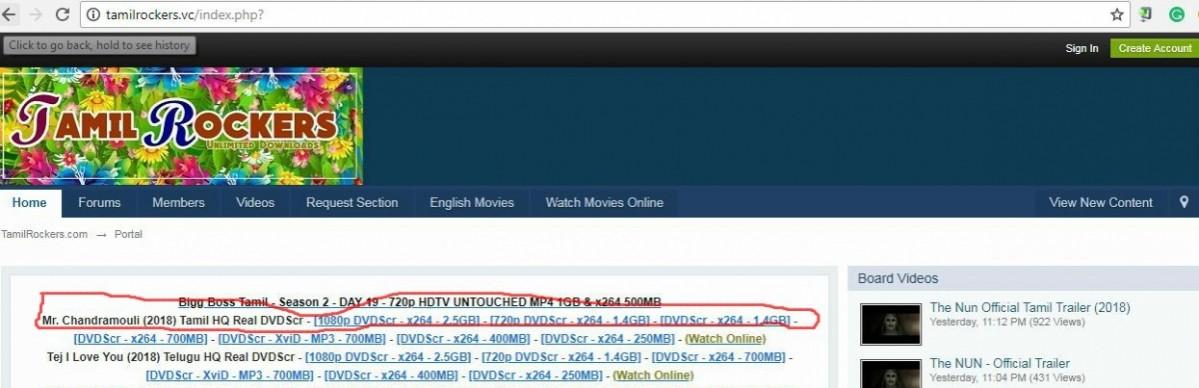
Task: Open the English Movies tab
Action: tap(472, 203)
